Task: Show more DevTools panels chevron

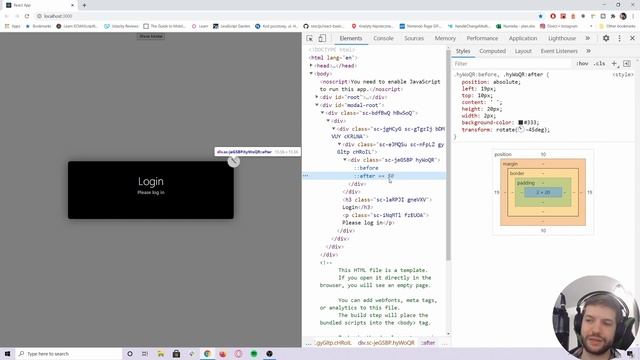Action: point(588,38)
